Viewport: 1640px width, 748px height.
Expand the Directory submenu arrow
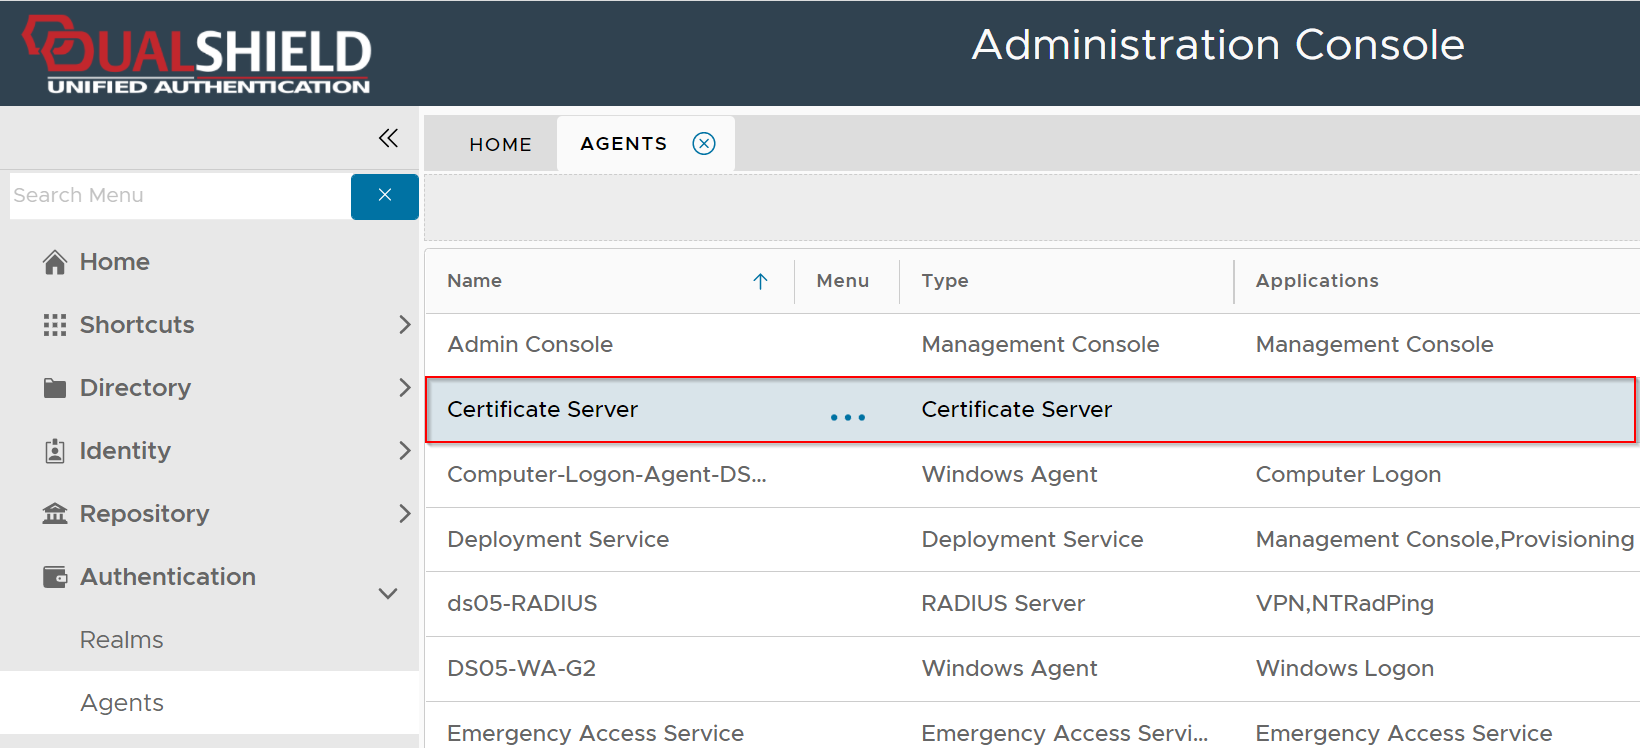tap(404, 388)
